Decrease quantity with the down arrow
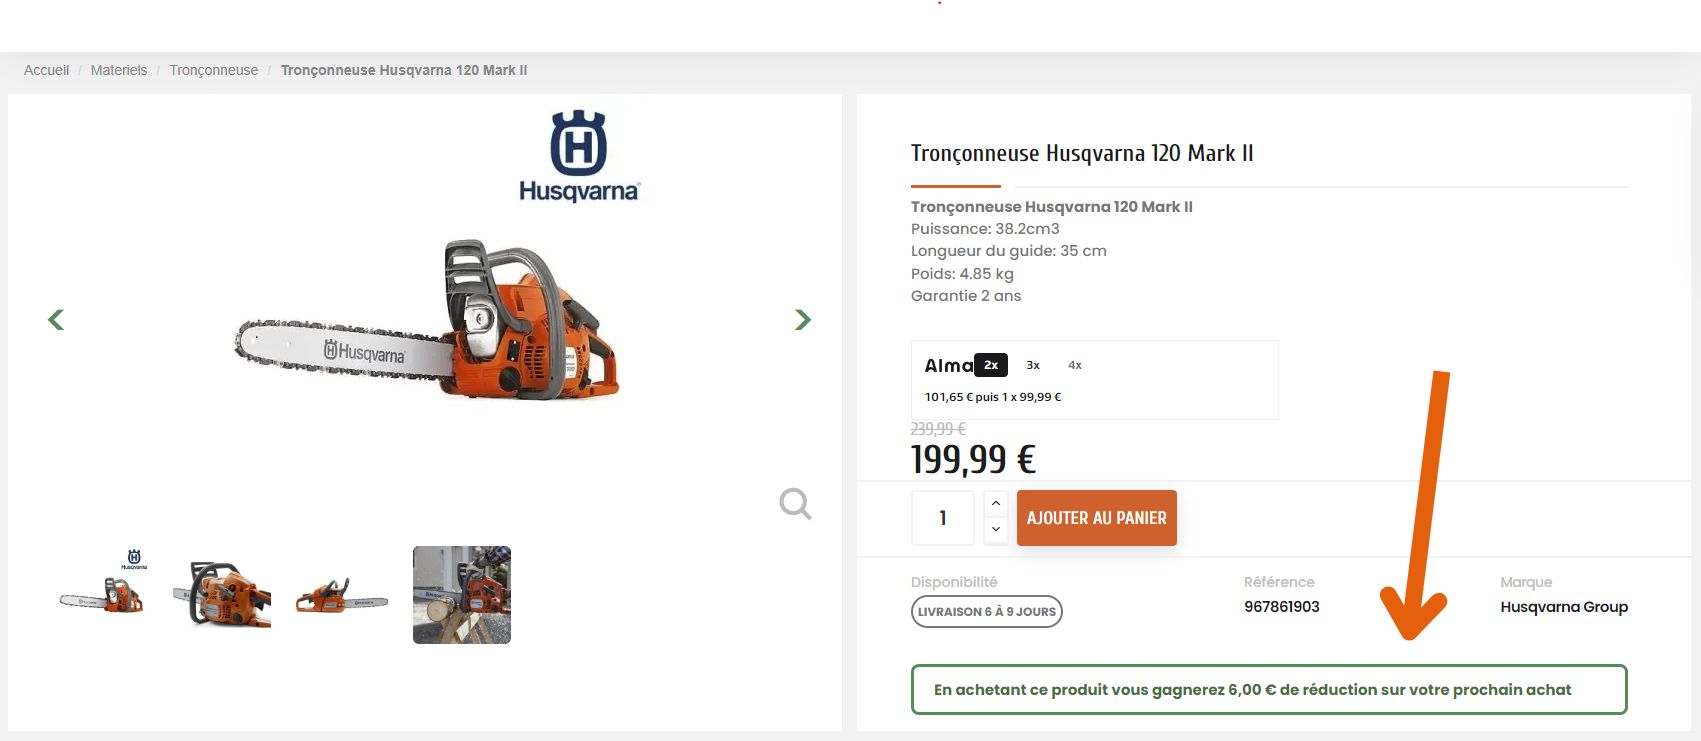This screenshot has height=741, width=1701. 996,530
